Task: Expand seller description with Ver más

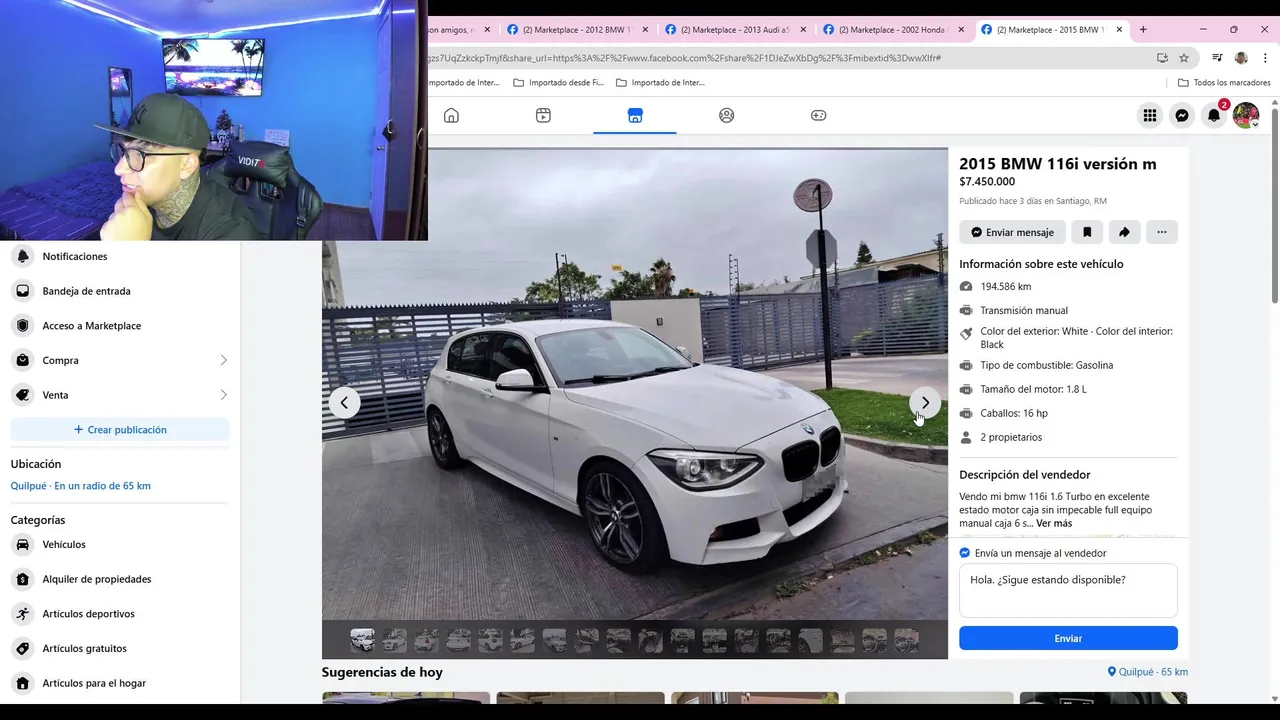Action: click(1054, 523)
